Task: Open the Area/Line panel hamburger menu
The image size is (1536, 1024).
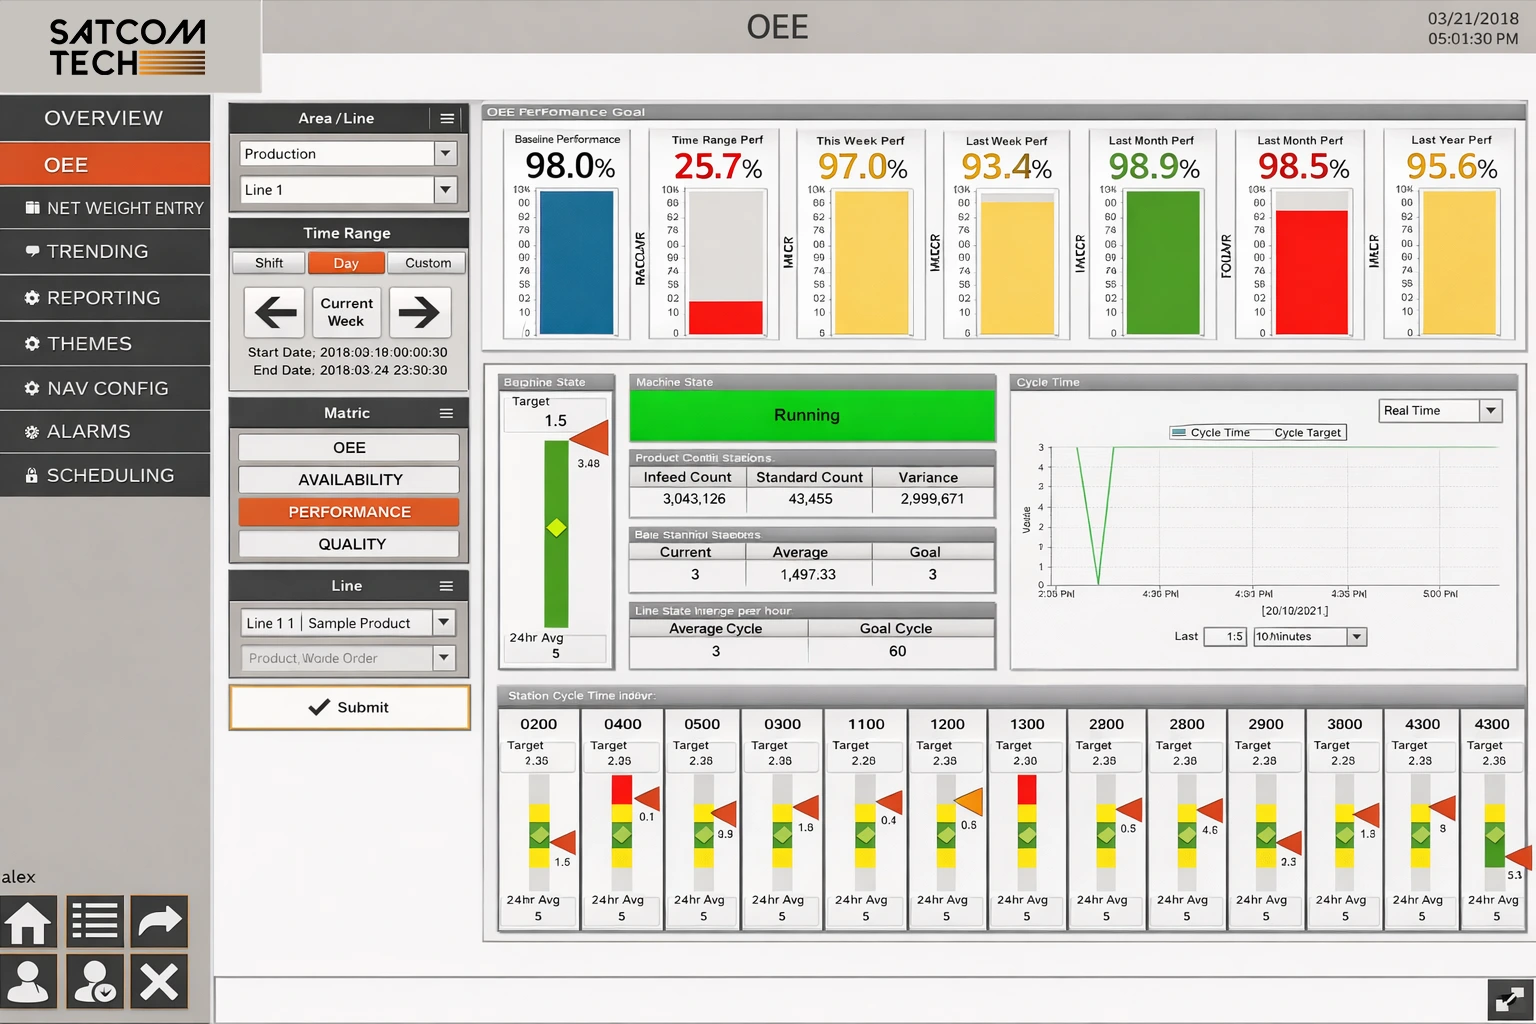Action: pyautogui.click(x=447, y=118)
